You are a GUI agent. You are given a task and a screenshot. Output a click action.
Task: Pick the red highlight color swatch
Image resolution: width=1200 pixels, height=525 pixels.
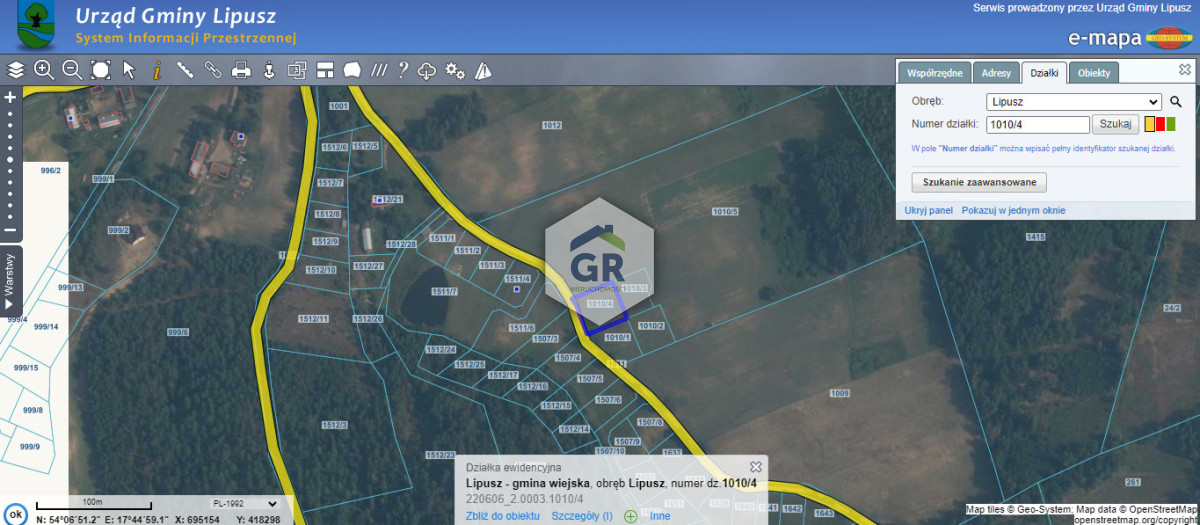(x=1160, y=124)
